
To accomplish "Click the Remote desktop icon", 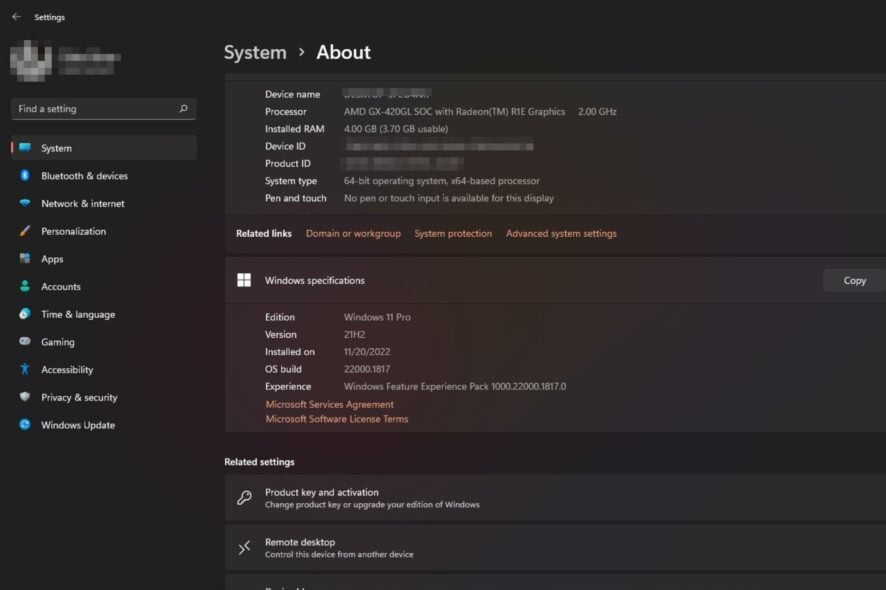I will coord(244,548).
